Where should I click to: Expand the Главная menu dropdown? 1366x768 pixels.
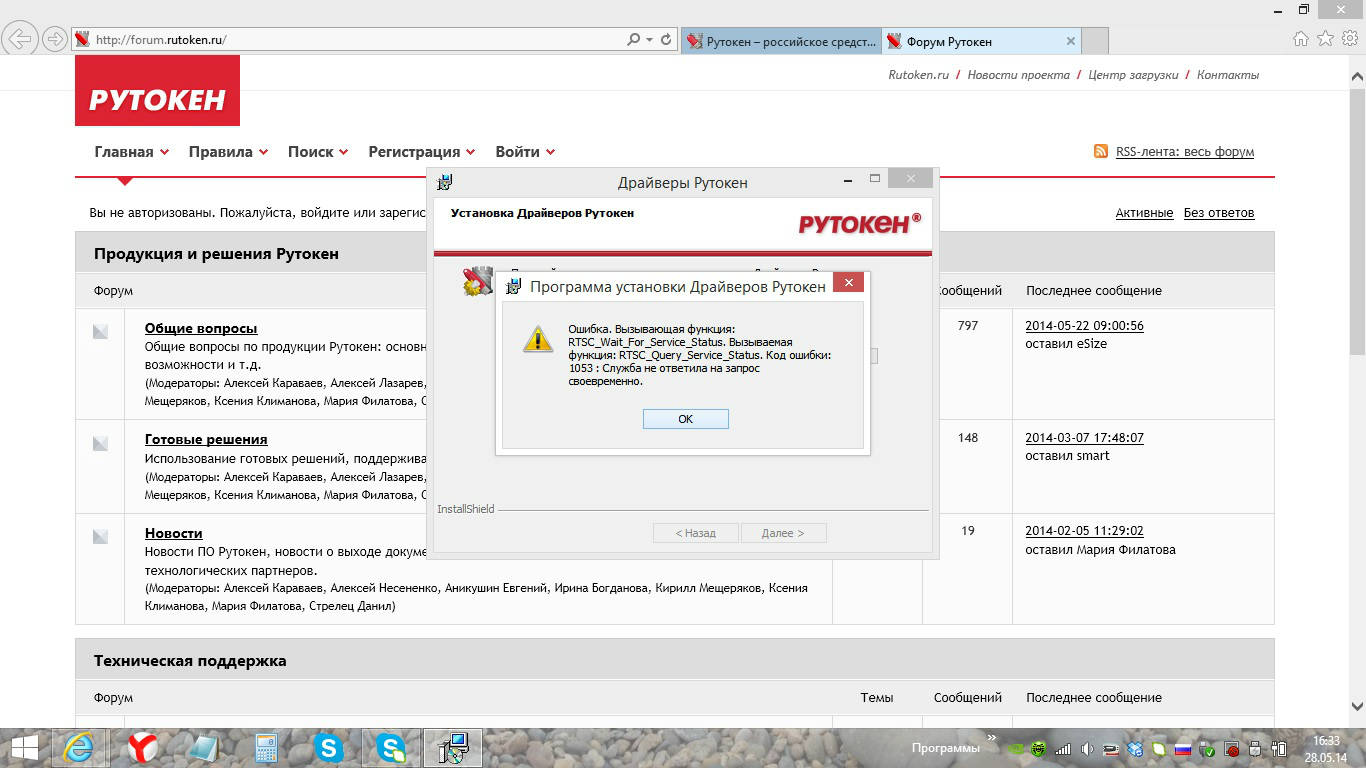click(164, 152)
